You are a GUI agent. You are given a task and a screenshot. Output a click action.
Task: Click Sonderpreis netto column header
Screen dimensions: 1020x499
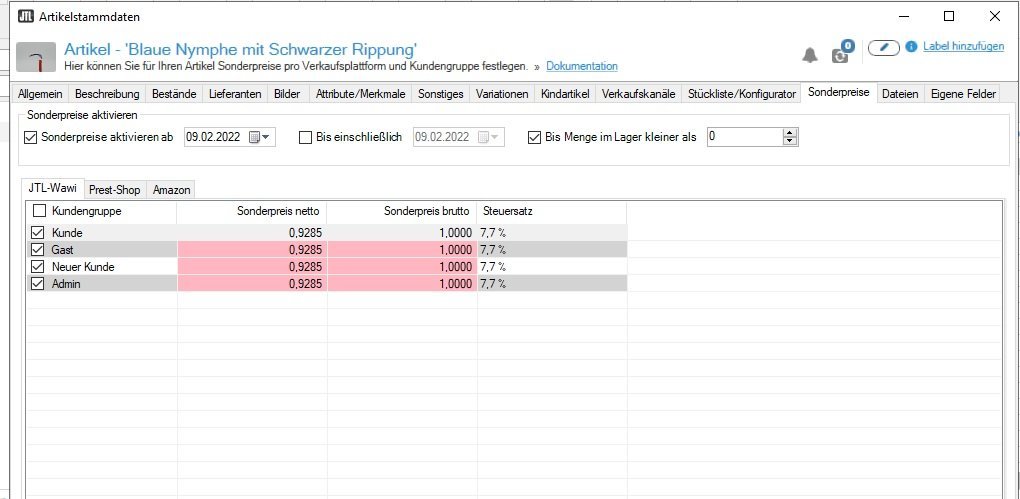(252, 211)
